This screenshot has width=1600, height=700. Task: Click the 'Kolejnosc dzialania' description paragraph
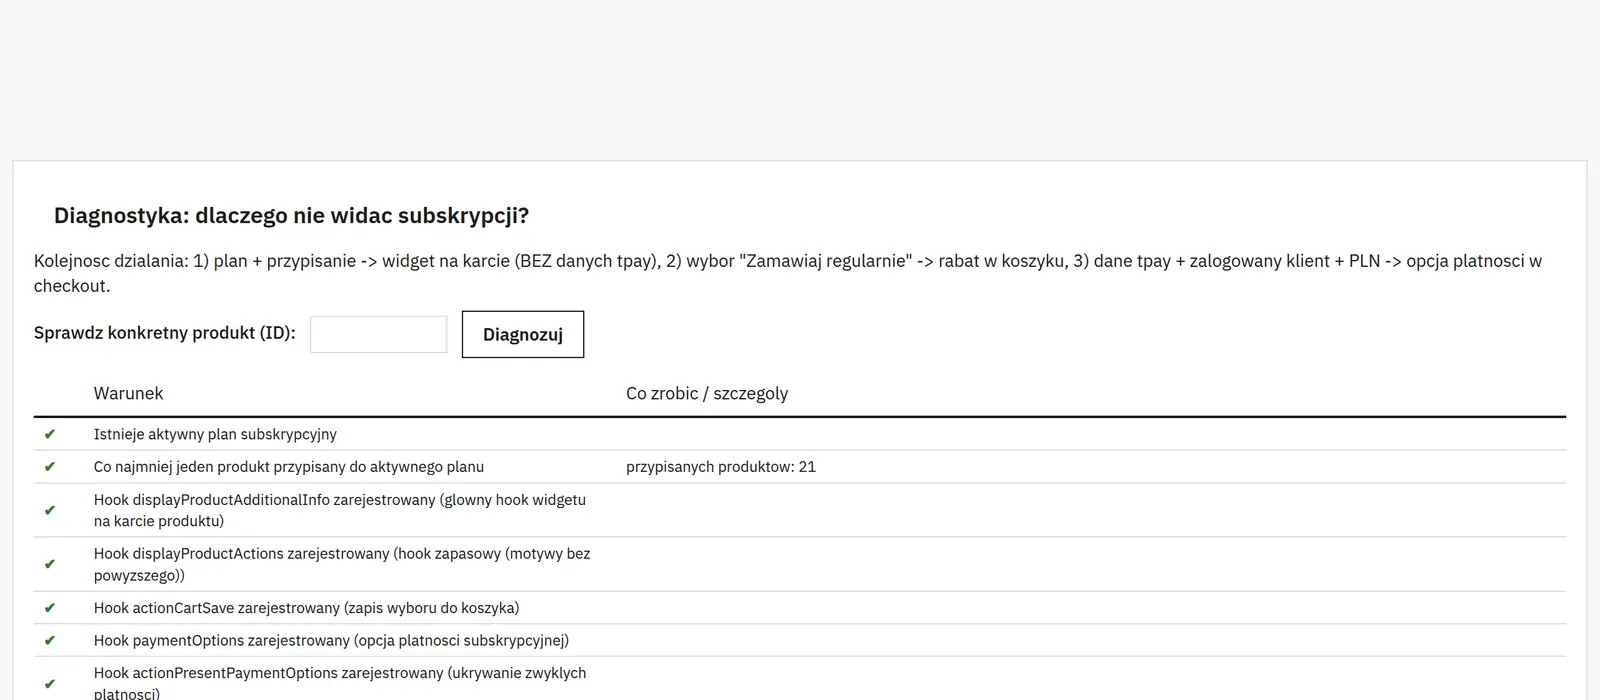(x=788, y=273)
